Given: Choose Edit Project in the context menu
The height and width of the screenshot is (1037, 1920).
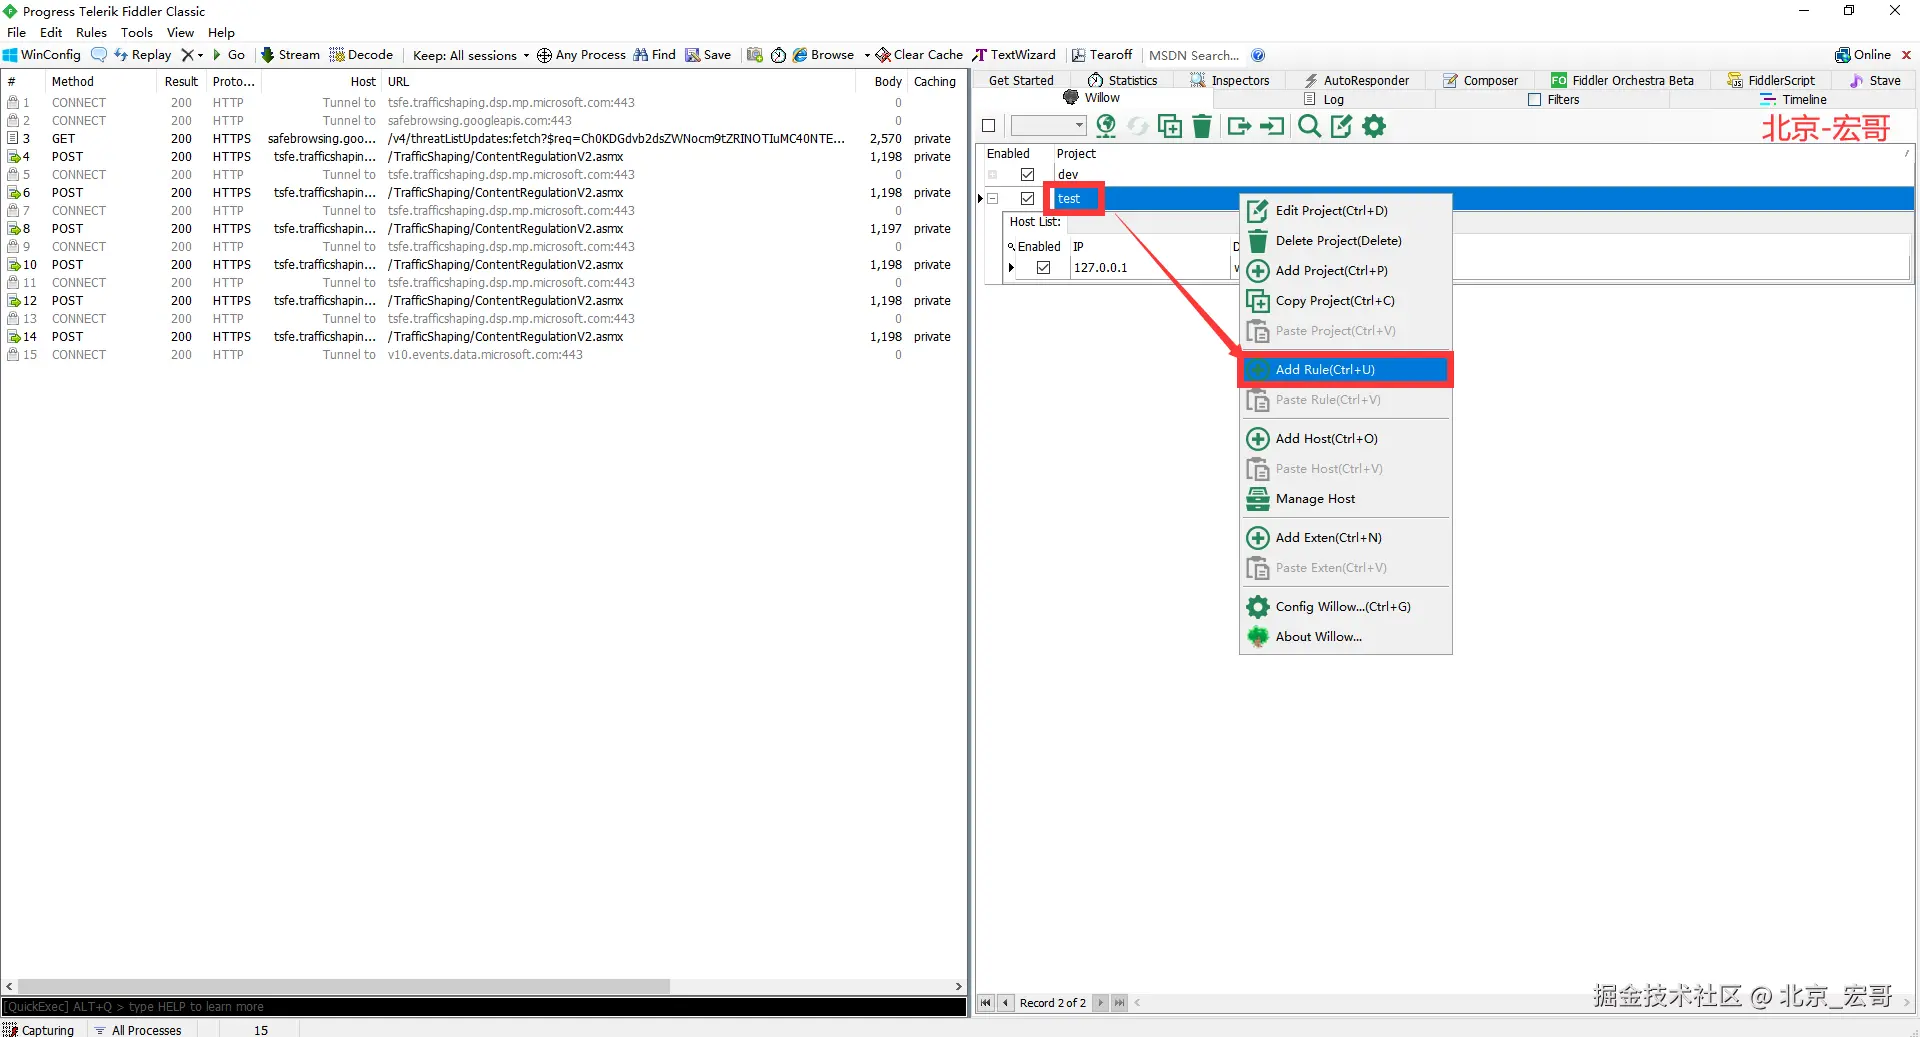Looking at the screenshot, I should coord(1346,211).
